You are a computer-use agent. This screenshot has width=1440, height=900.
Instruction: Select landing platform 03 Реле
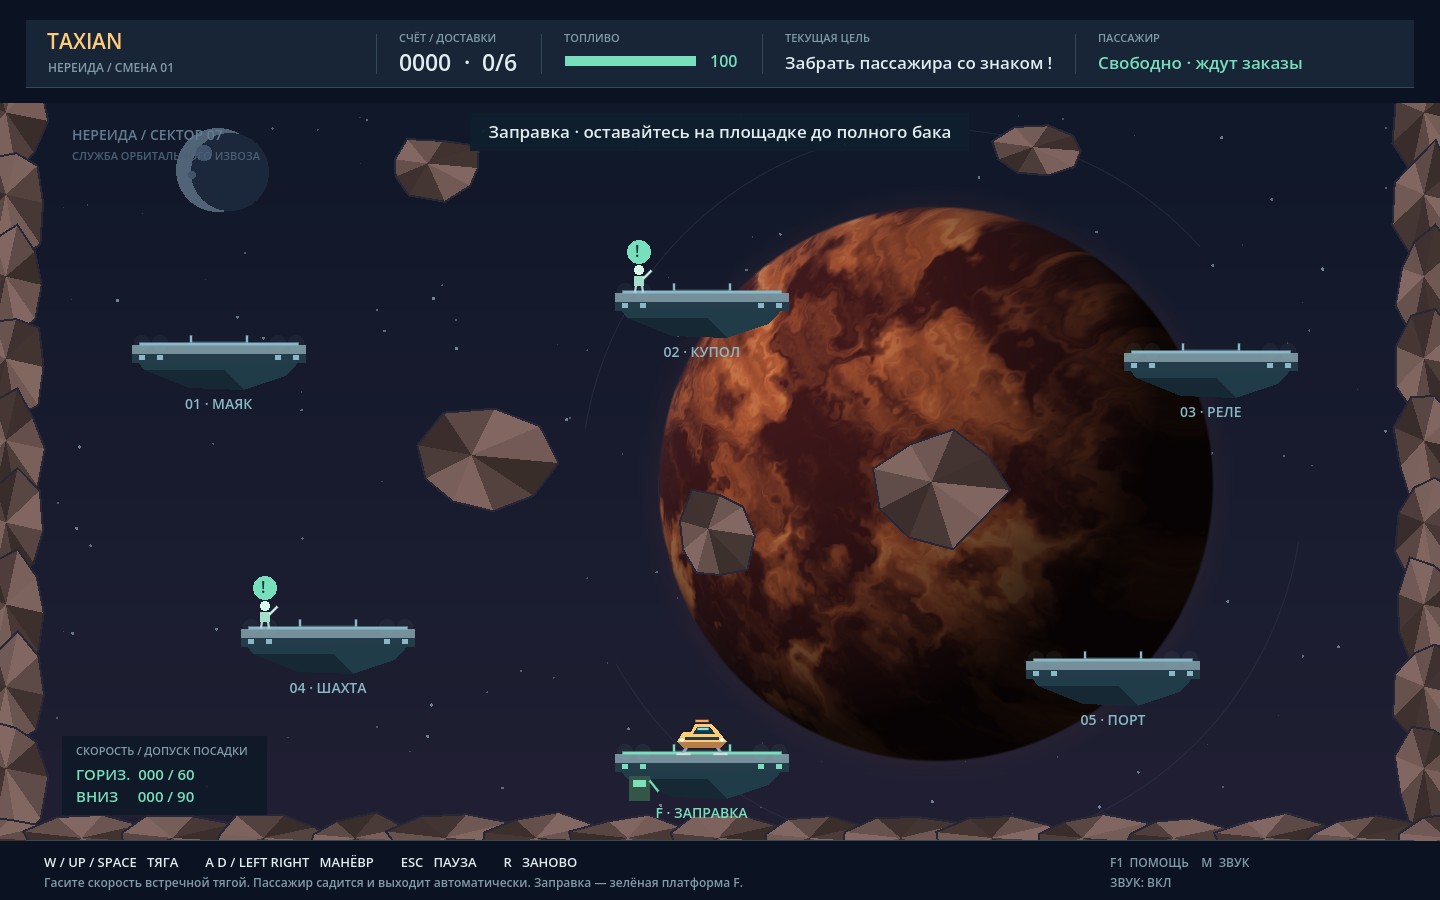[x=1211, y=372]
